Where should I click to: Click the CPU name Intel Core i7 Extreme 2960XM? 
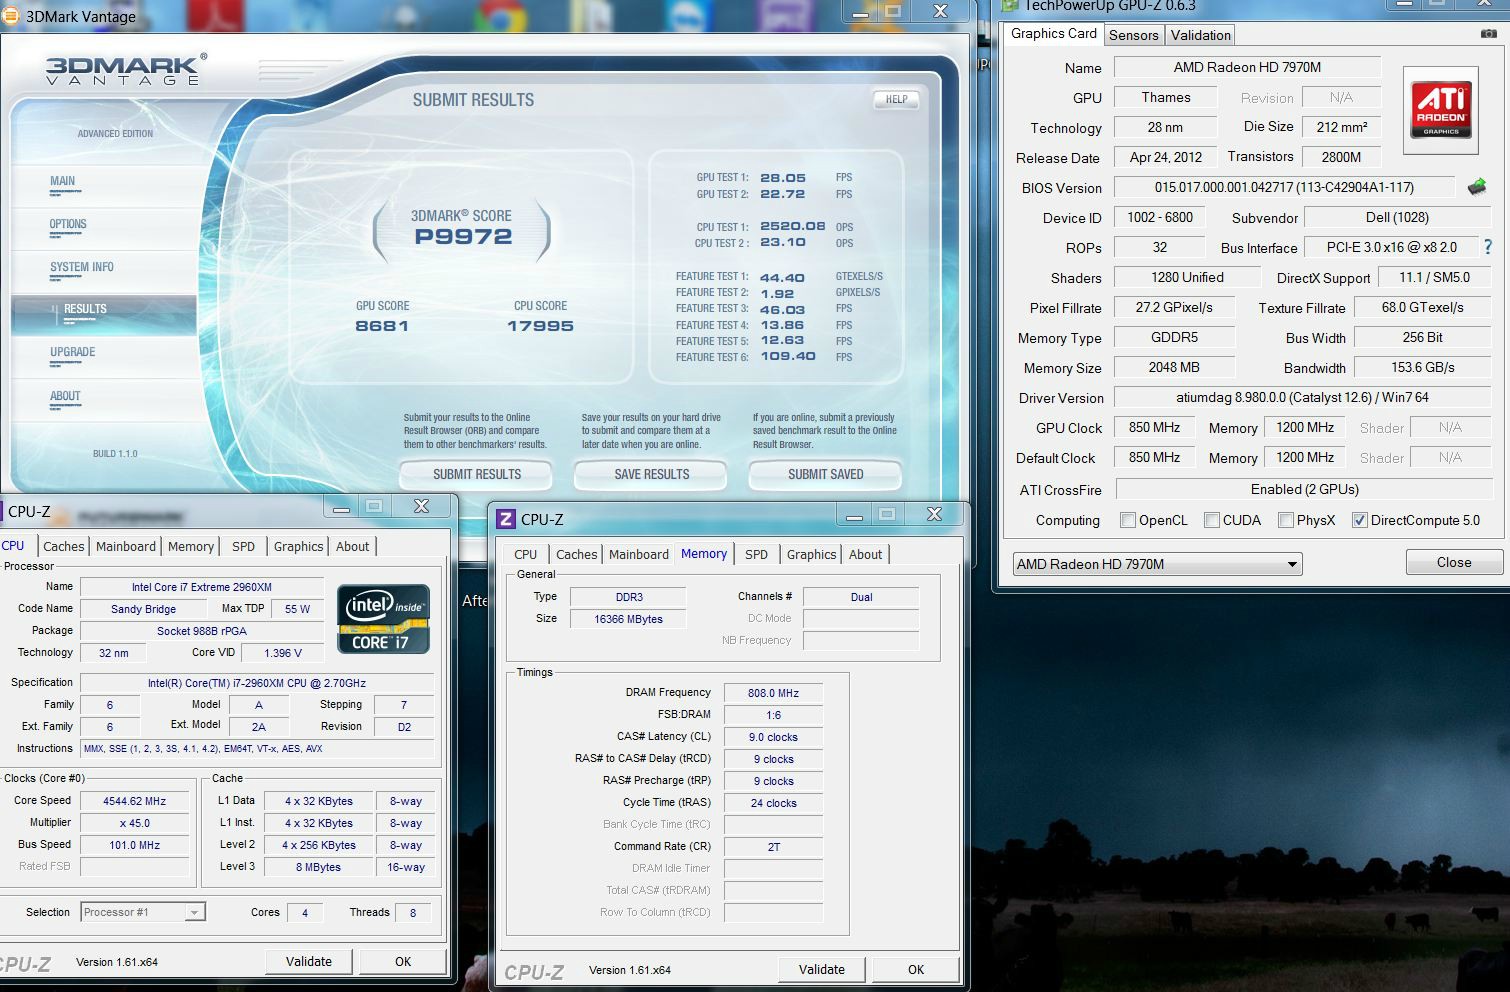(x=202, y=587)
